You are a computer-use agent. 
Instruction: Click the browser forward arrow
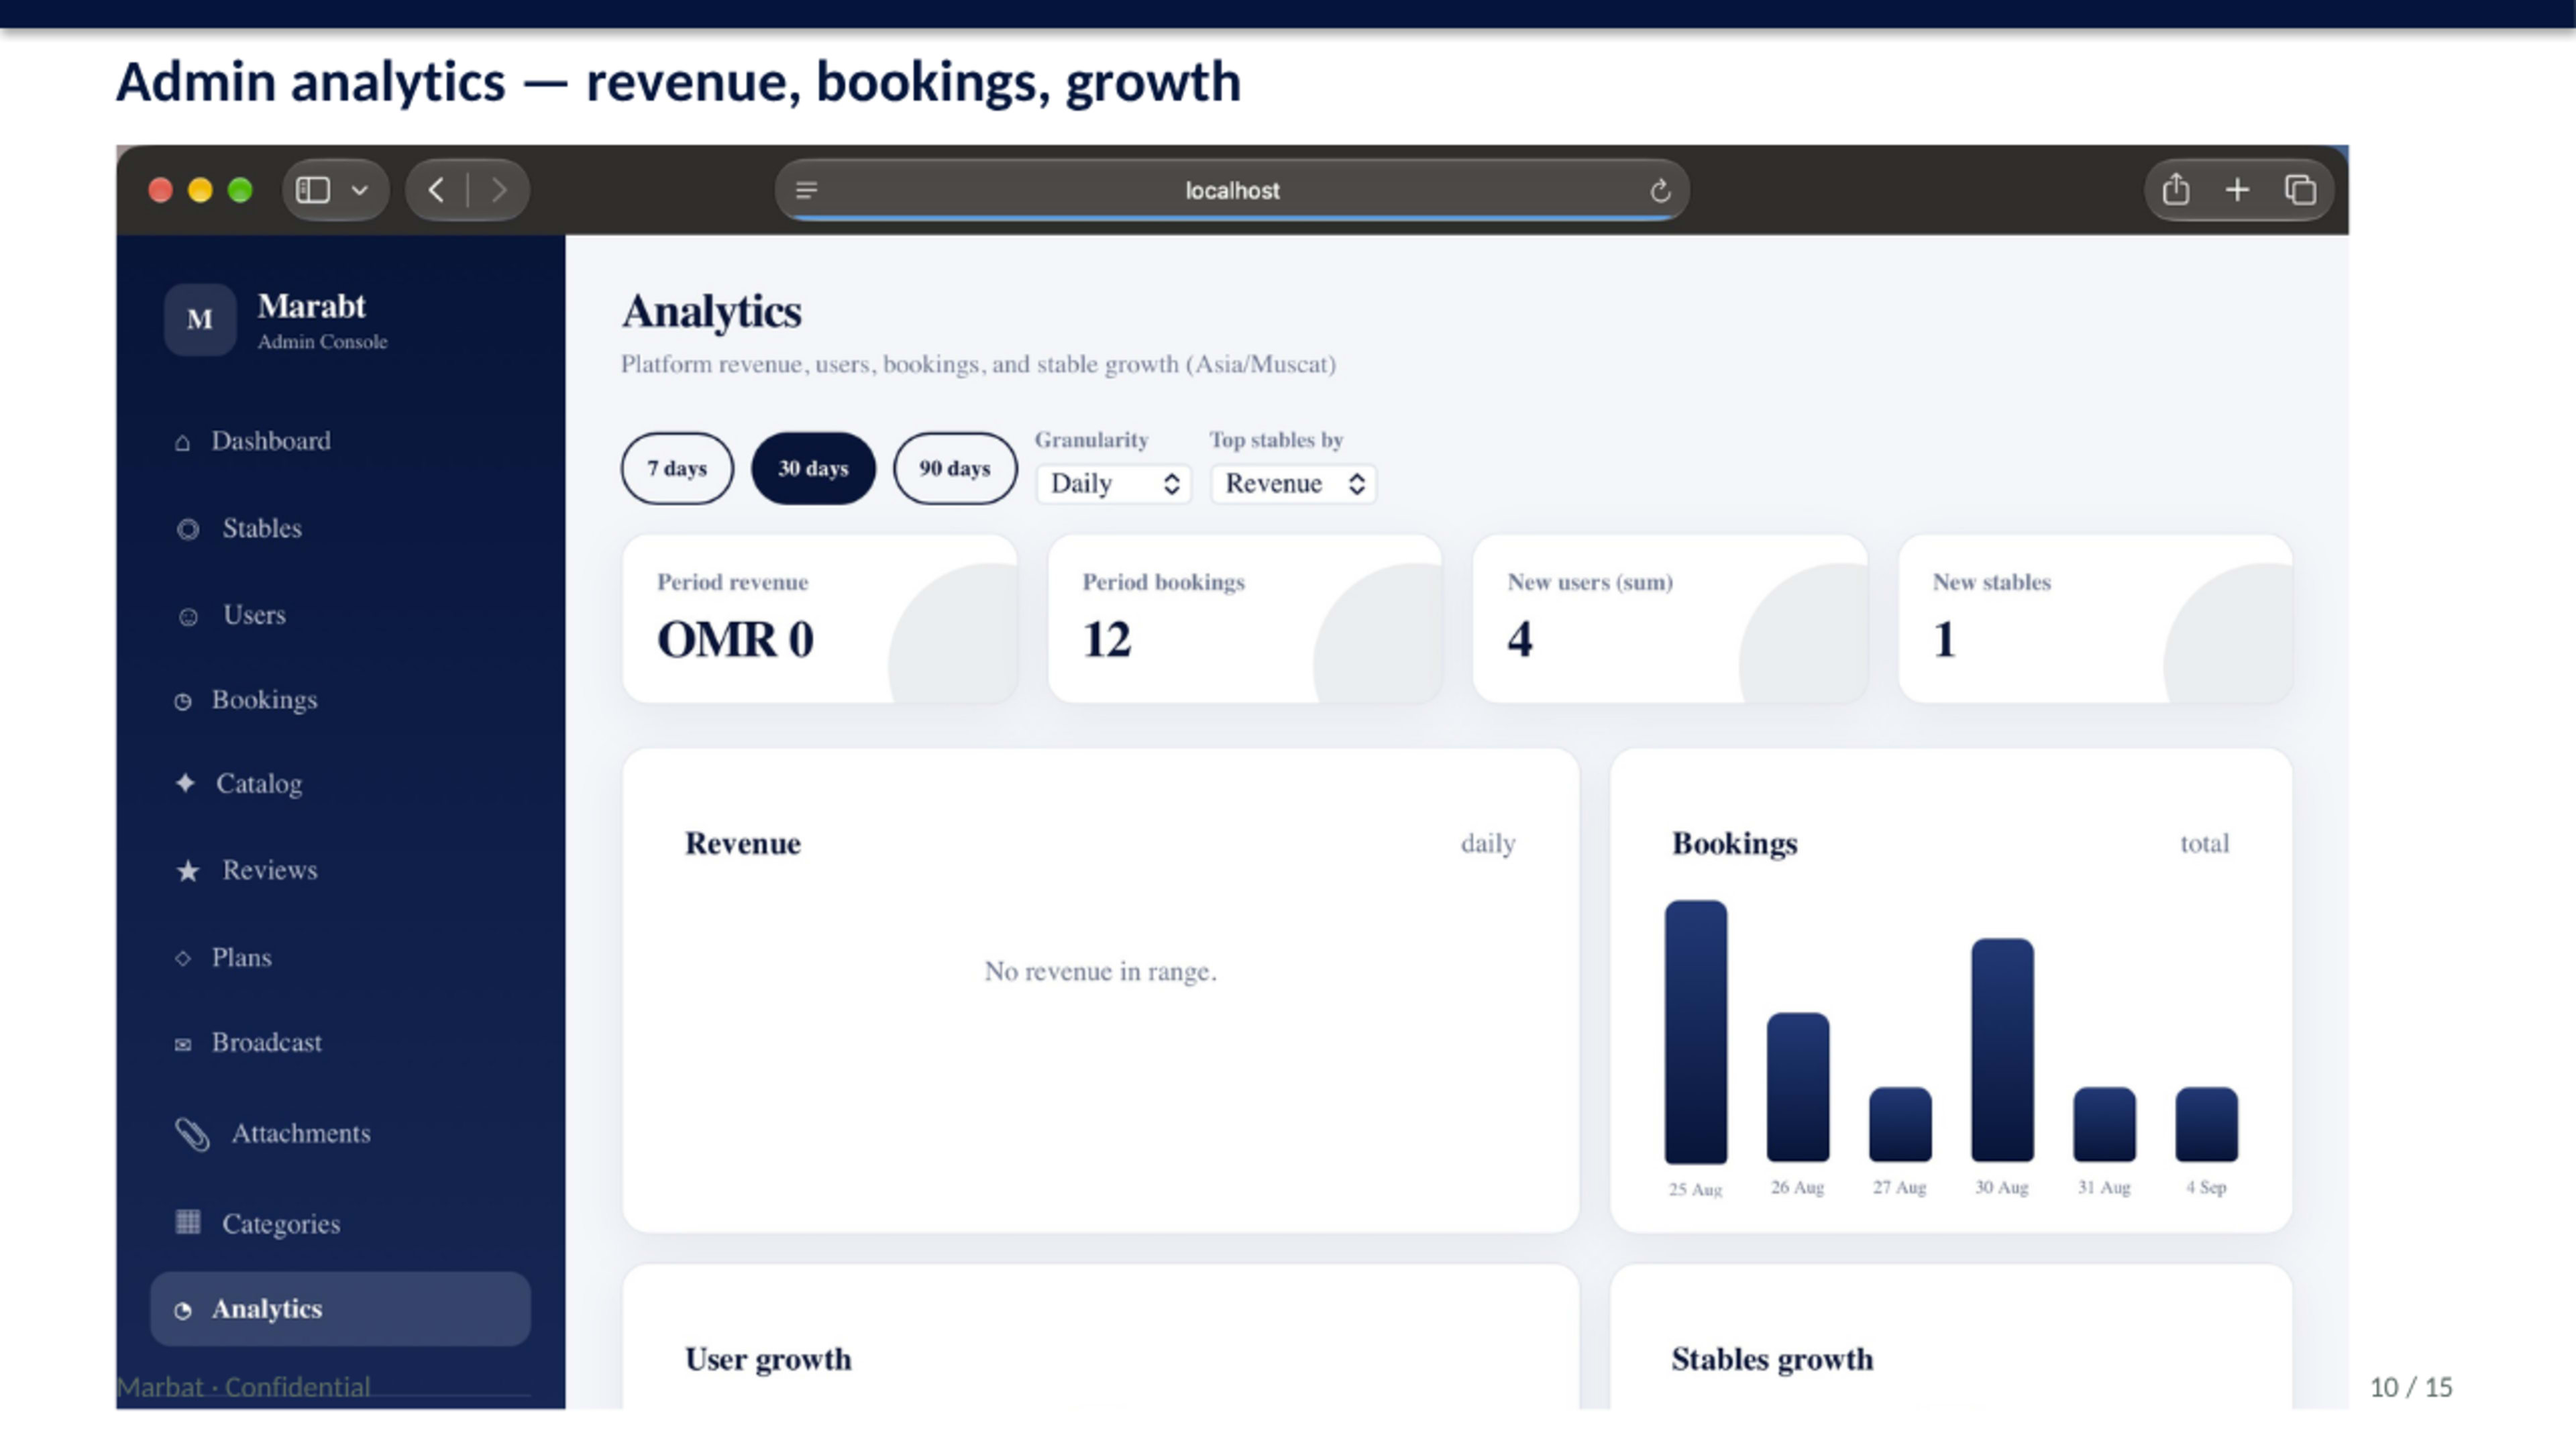(499, 190)
